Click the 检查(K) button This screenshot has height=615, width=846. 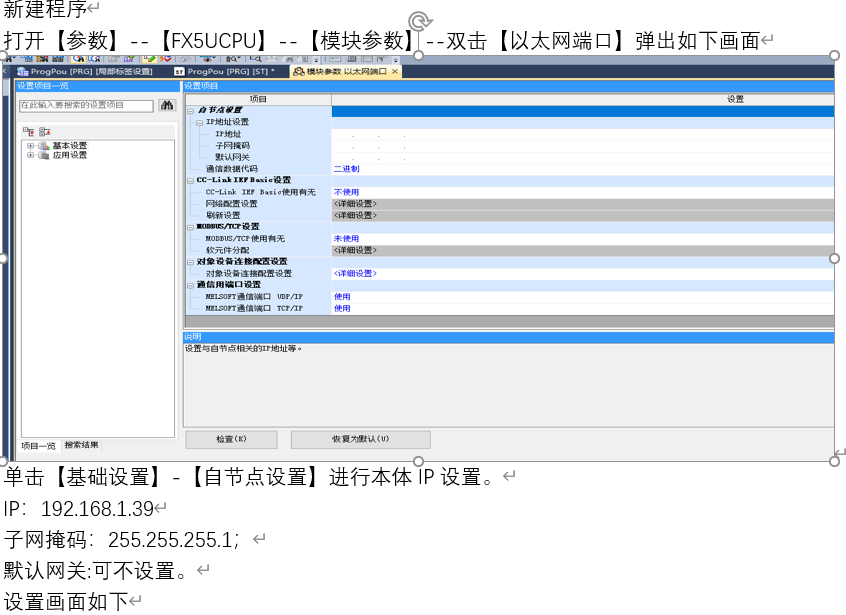(x=232, y=439)
